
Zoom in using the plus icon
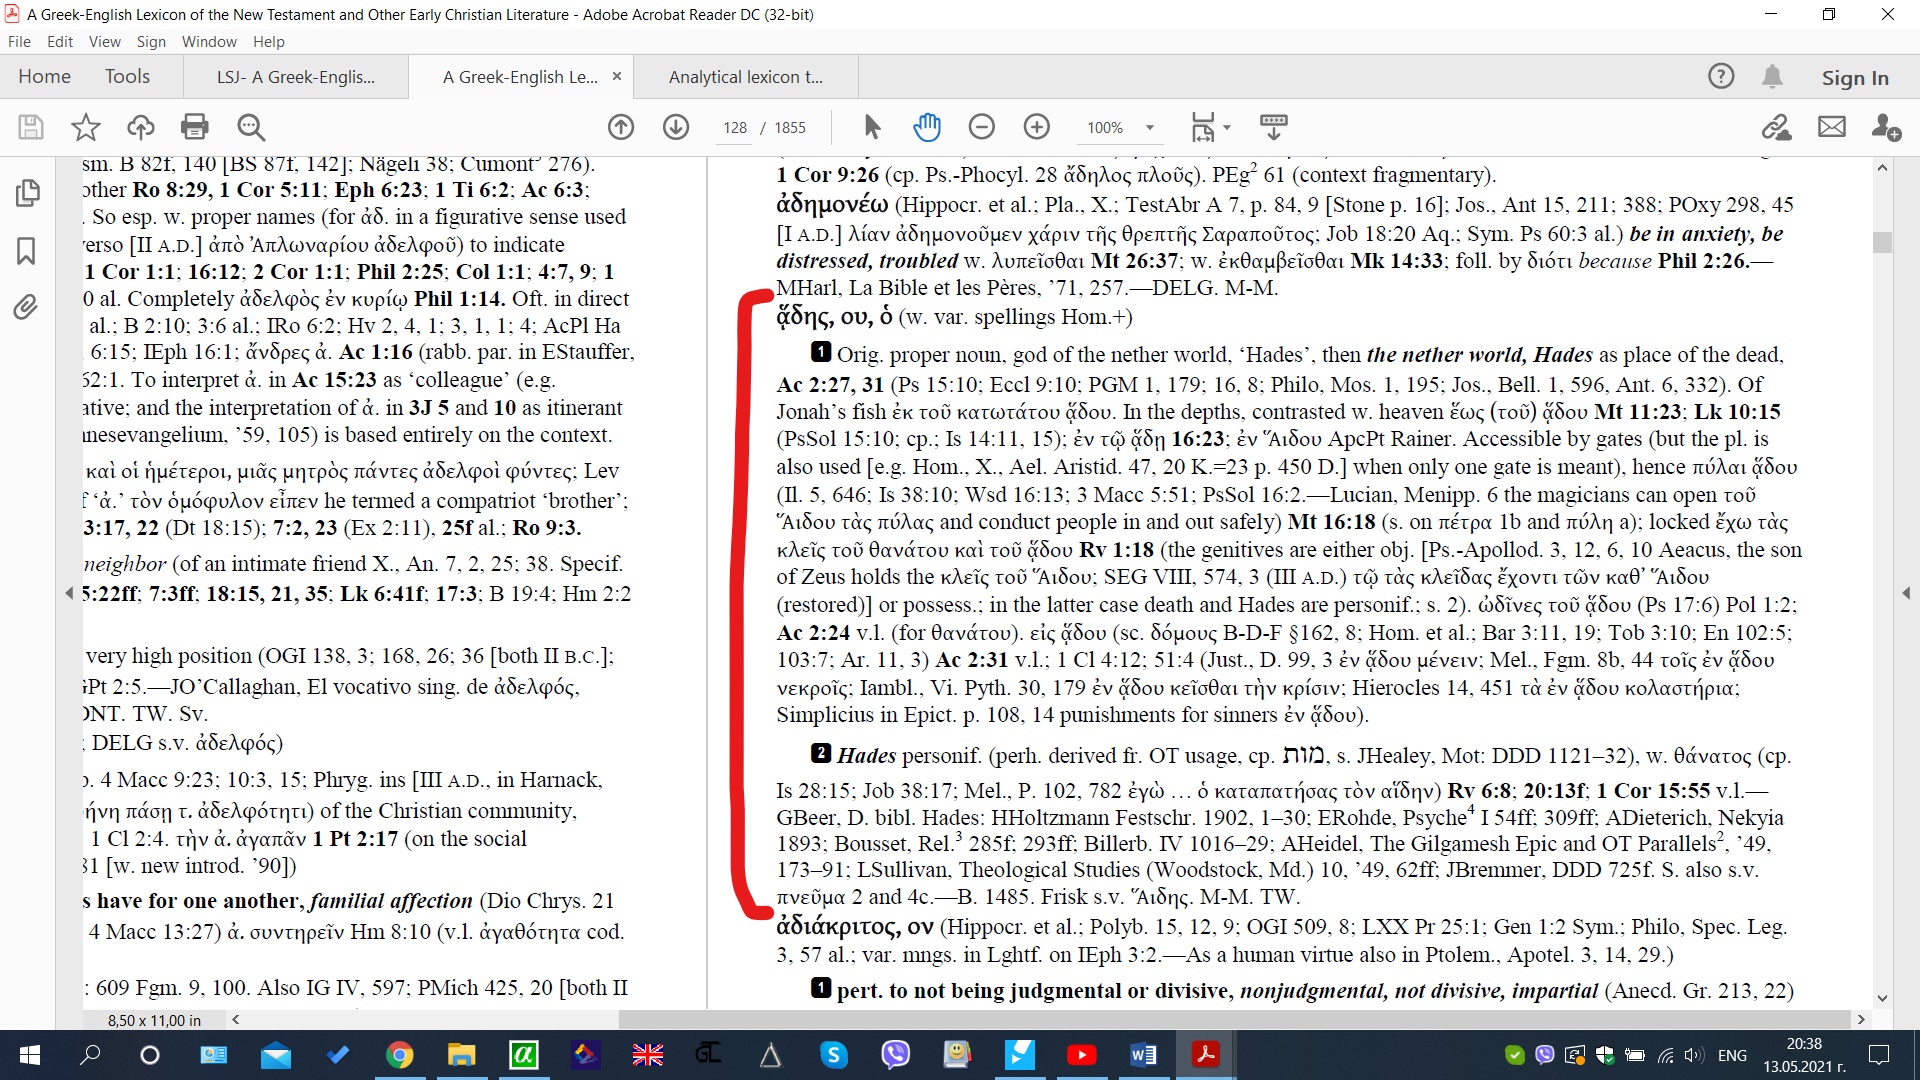[x=1037, y=127]
